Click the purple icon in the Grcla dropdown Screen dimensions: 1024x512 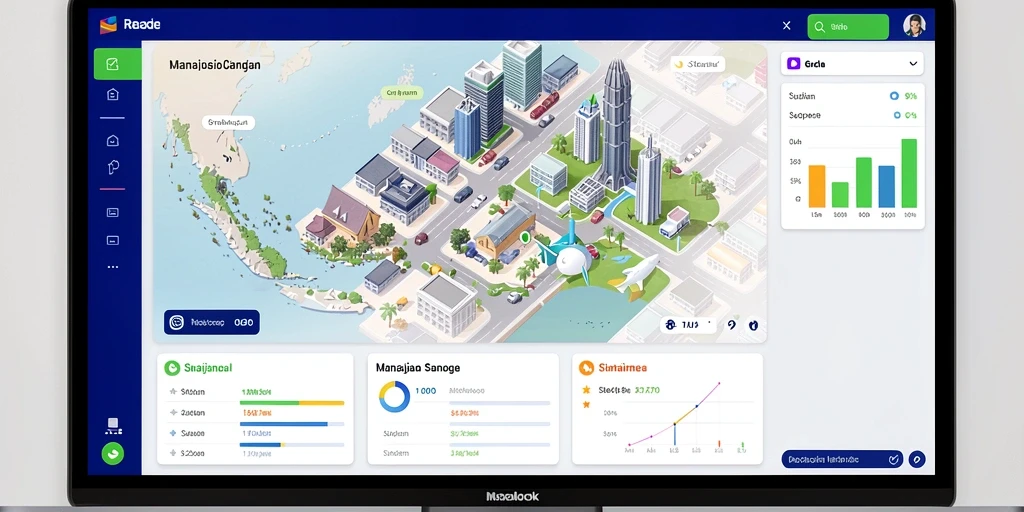(793, 63)
